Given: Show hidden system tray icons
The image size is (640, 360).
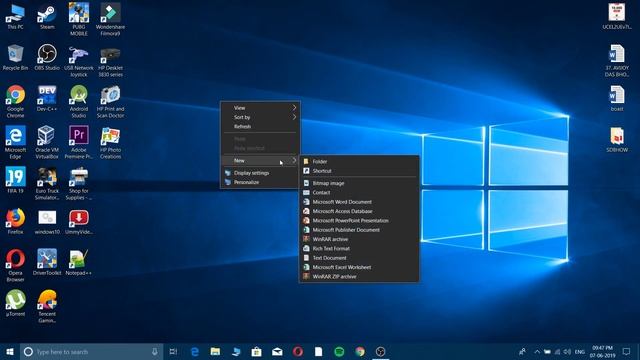Looking at the screenshot, I should pyautogui.click(x=537, y=352).
